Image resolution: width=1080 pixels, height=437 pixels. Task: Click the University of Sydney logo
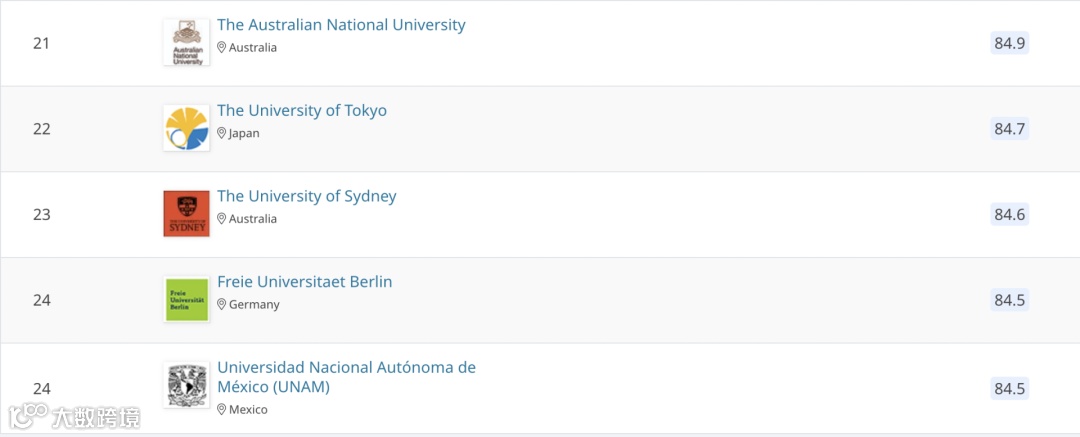click(x=186, y=214)
